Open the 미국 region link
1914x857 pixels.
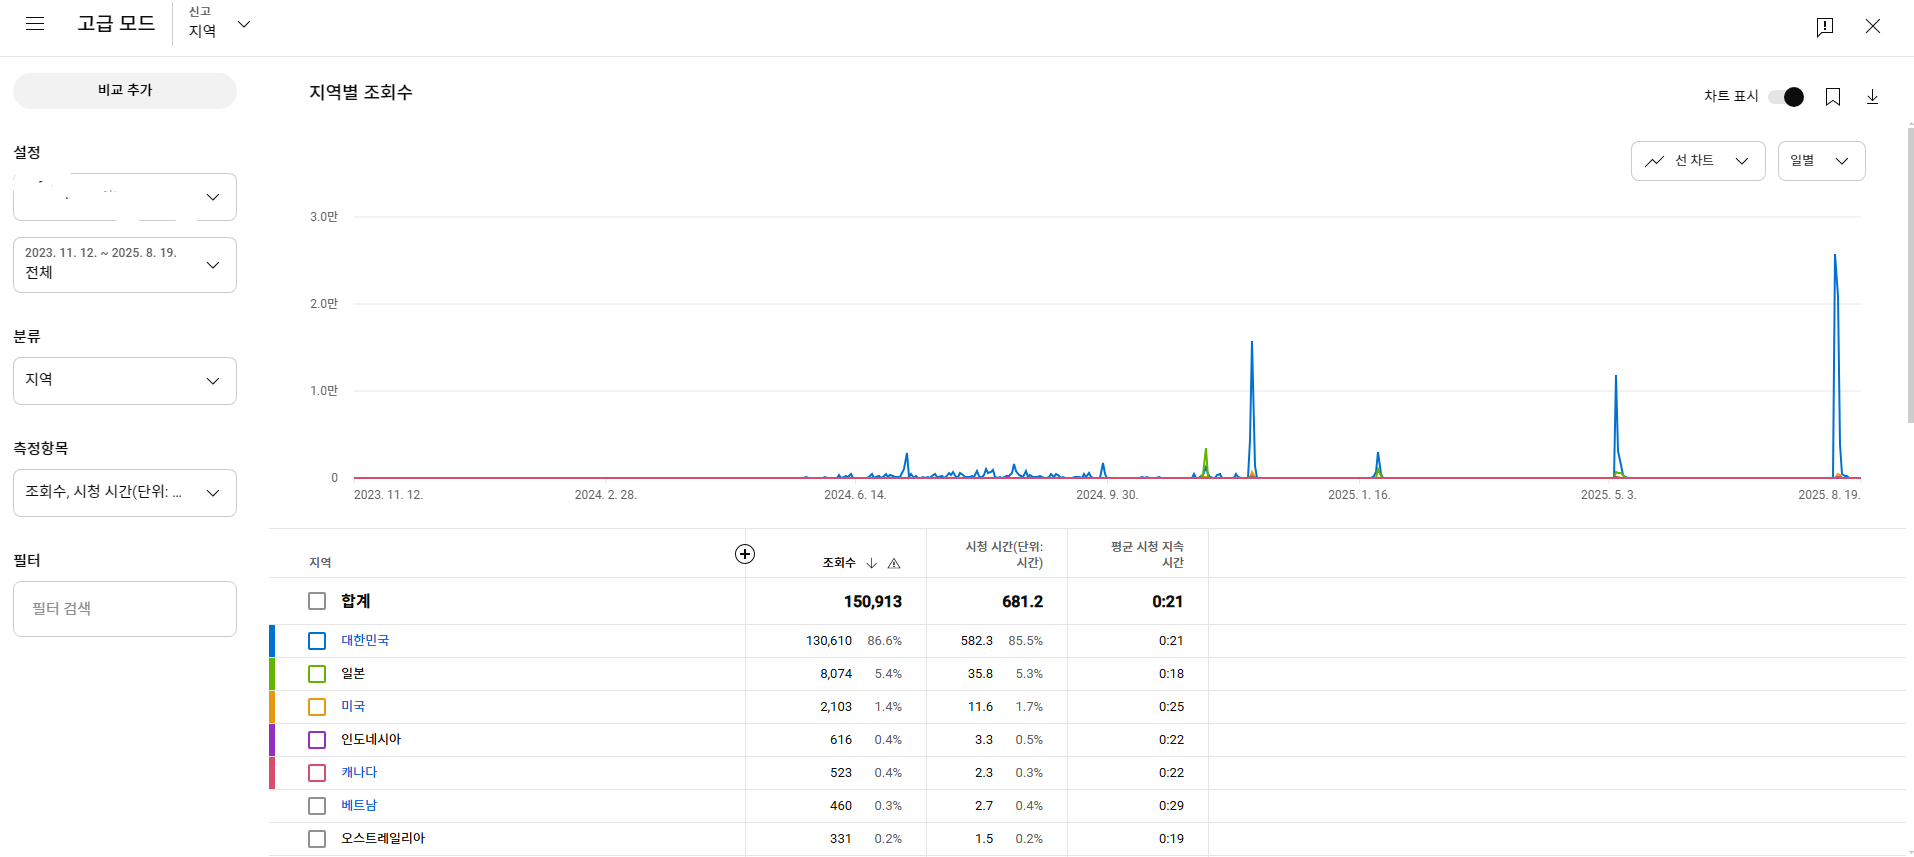pyautogui.click(x=353, y=707)
